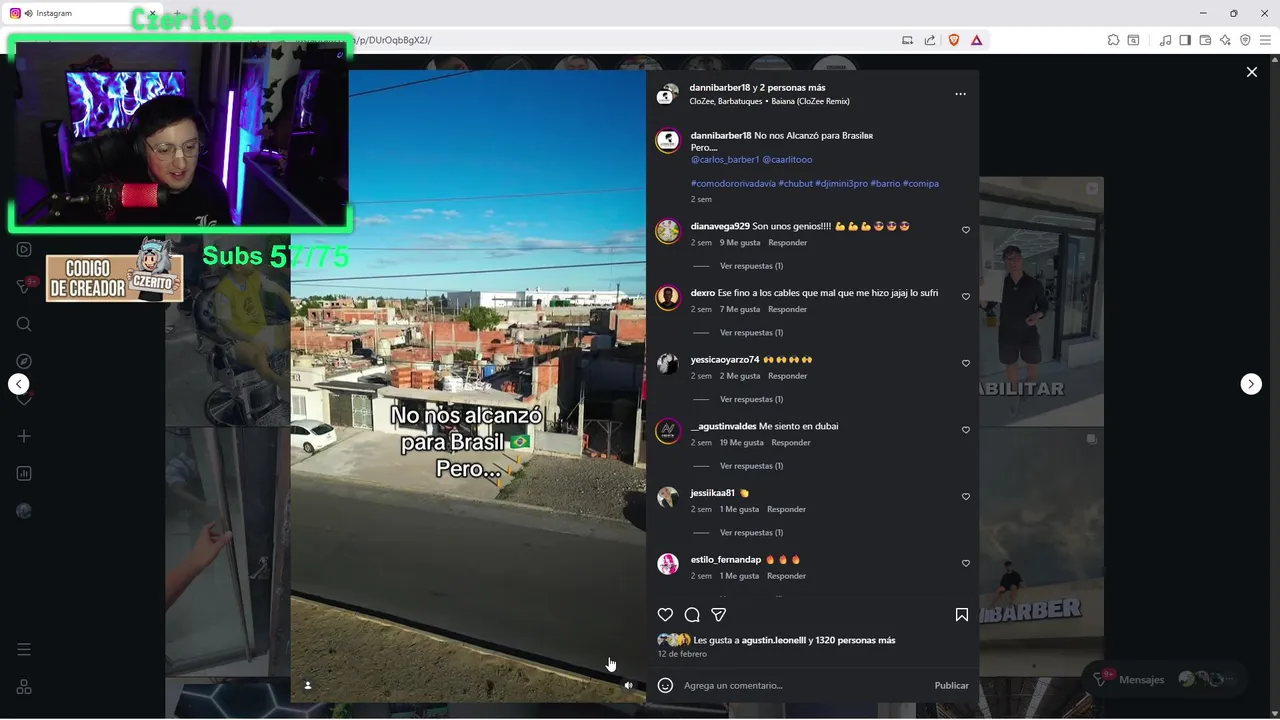
Task: Like dexro's comment
Action: coord(966,297)
